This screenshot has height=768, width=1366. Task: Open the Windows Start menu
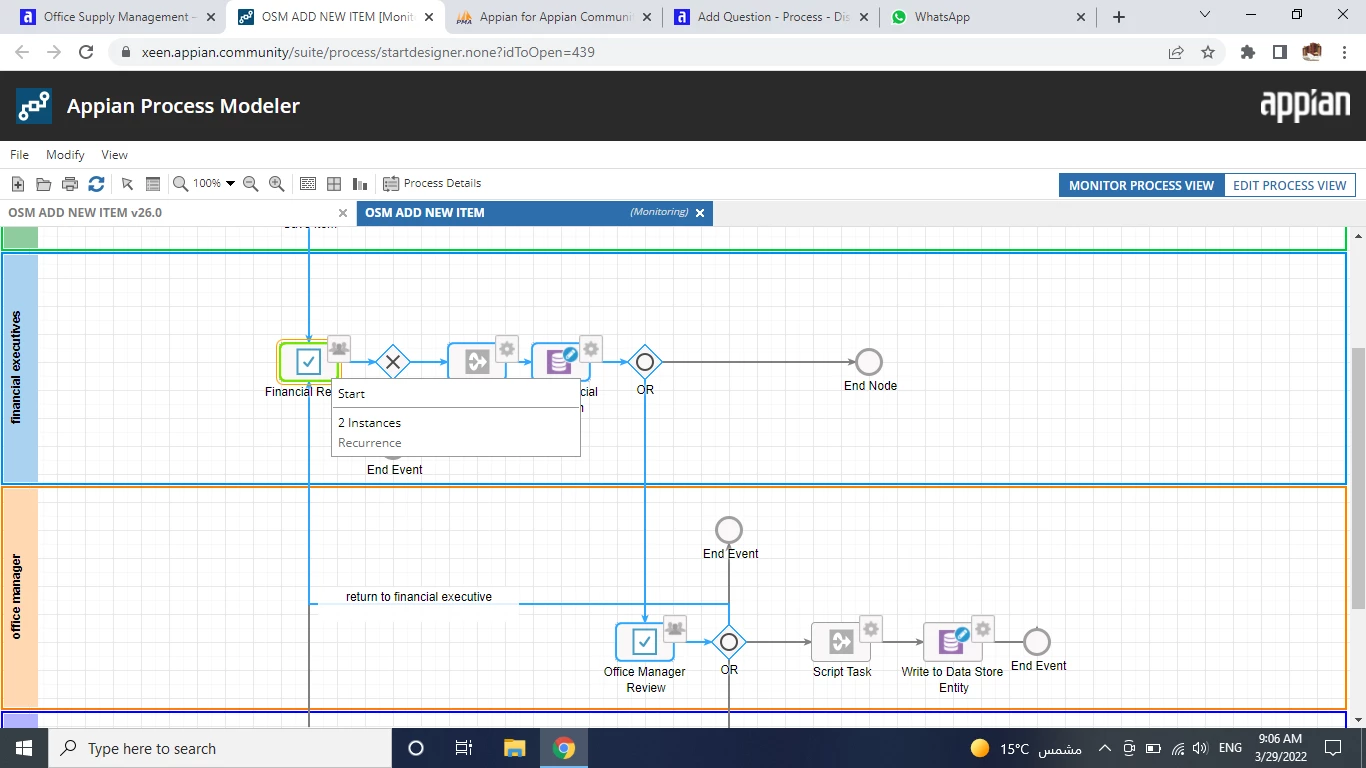tap(24, 748)
